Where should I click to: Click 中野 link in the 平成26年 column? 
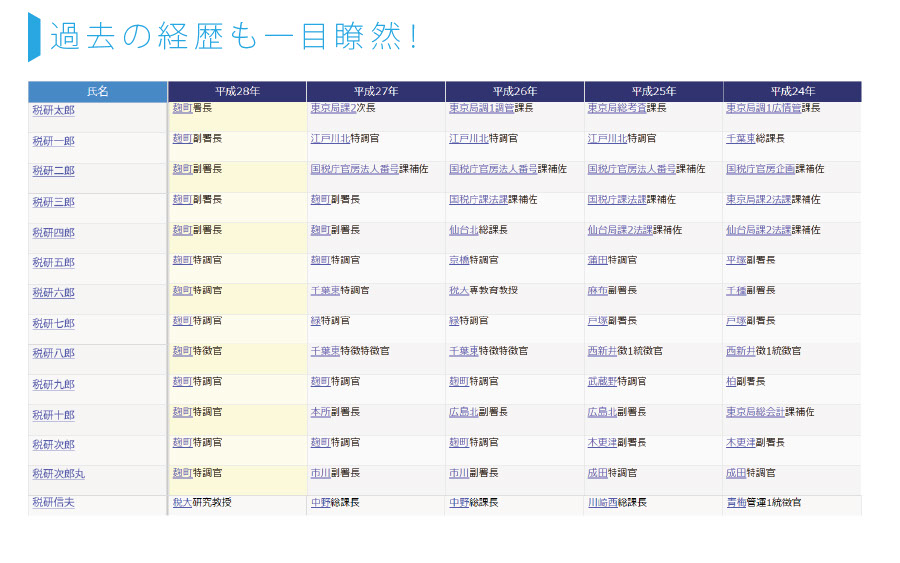(459, 502)
